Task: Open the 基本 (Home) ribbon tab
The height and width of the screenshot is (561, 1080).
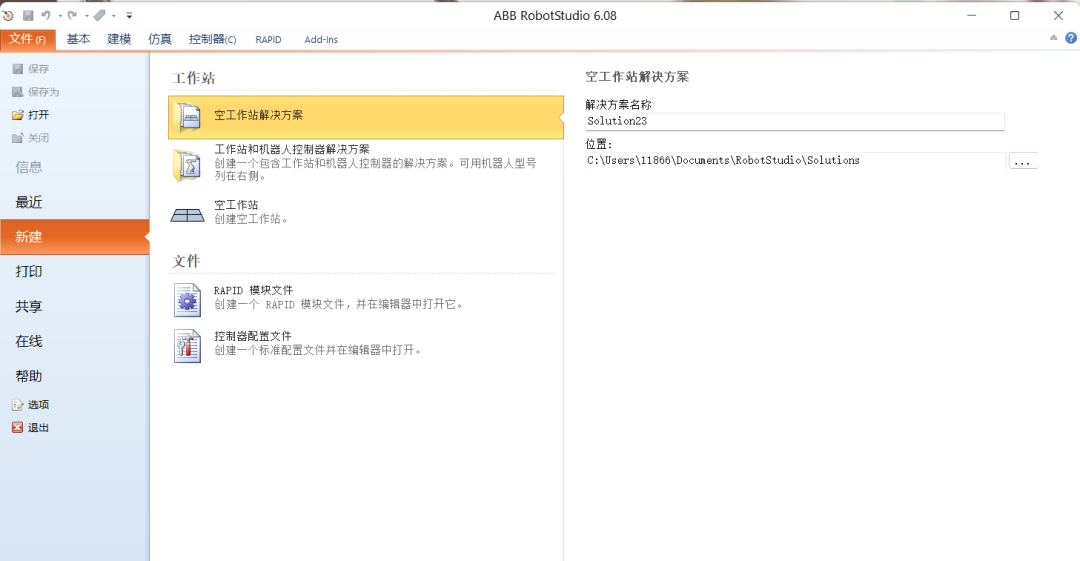Action: point(78,39)
